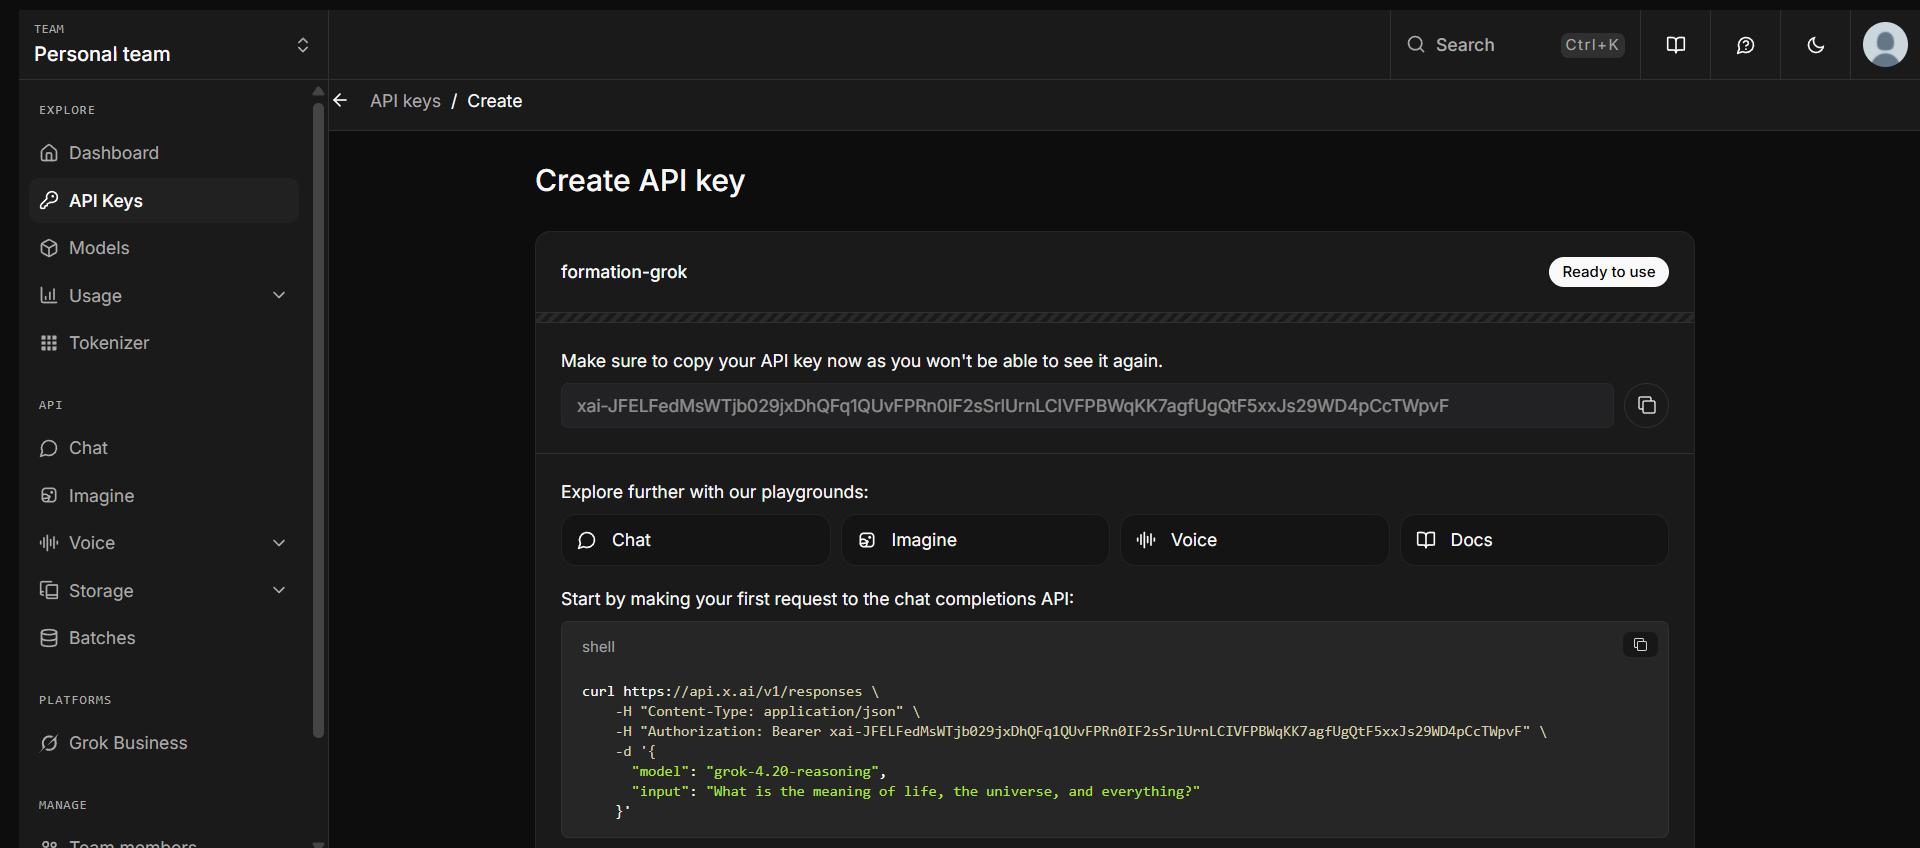Open Models in sidebar
Viewport: 1920px width, 848px height.
point(164,248)
